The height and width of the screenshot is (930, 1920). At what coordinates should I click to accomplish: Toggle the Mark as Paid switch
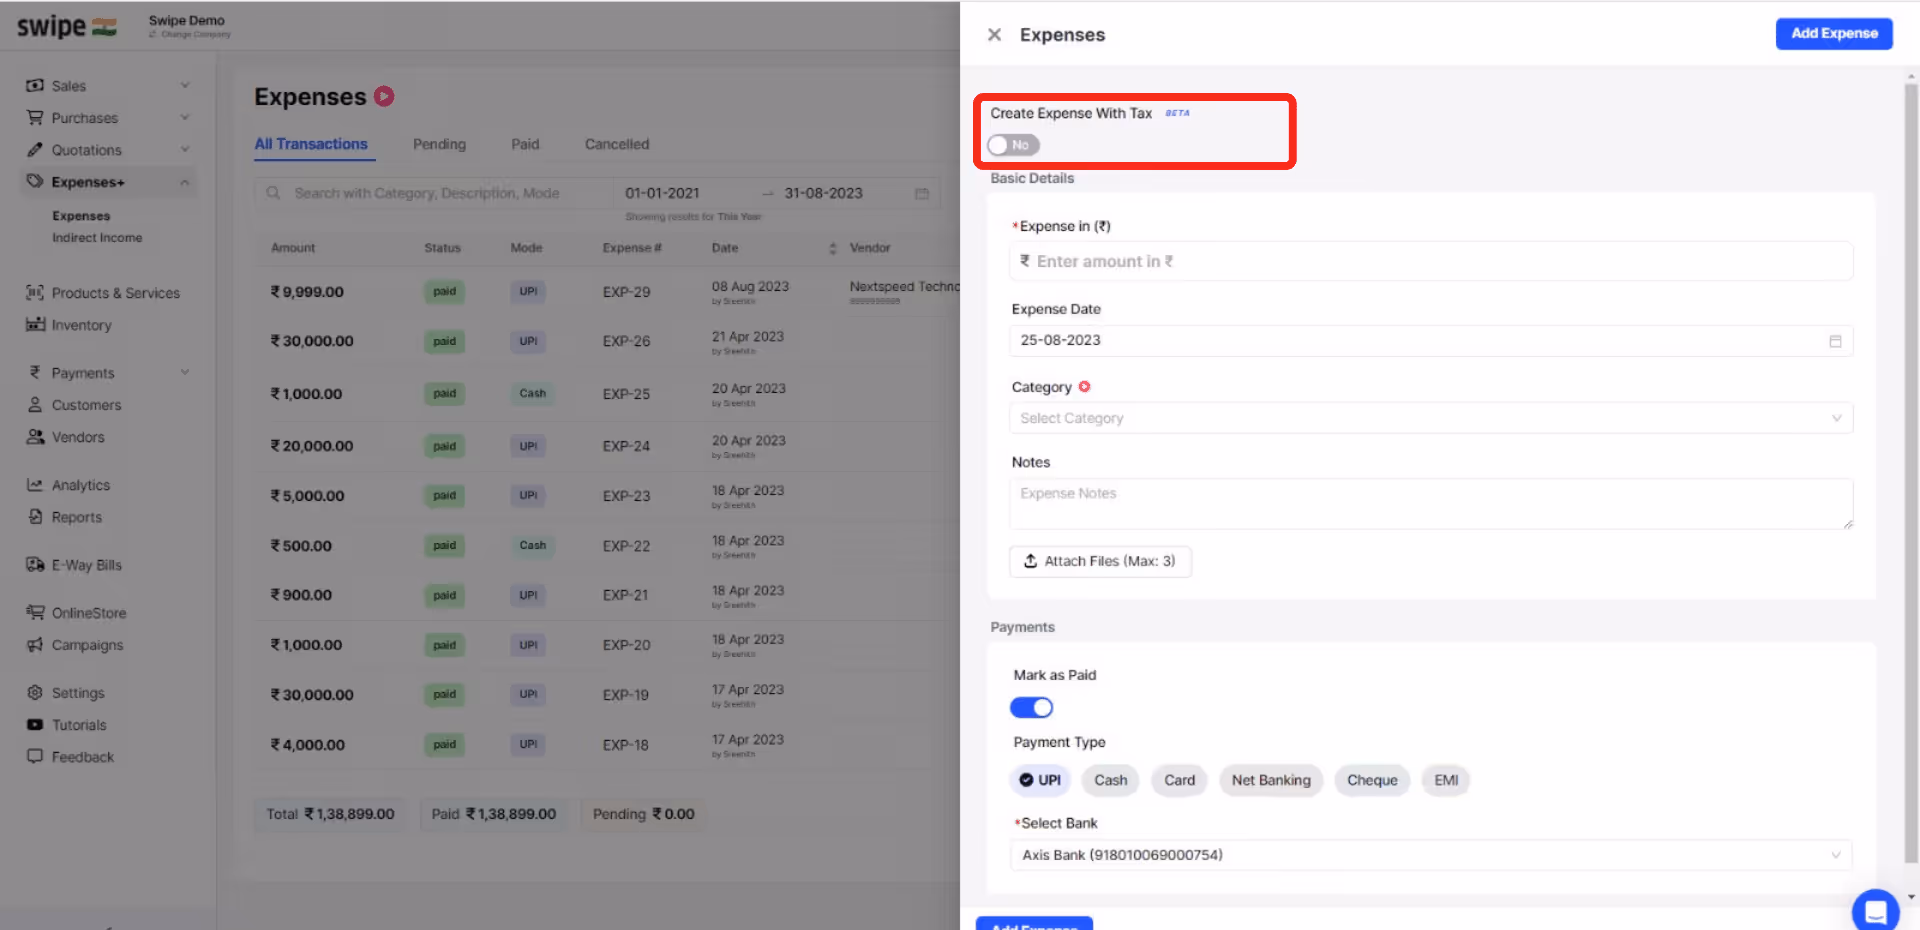coord(1031,708)
